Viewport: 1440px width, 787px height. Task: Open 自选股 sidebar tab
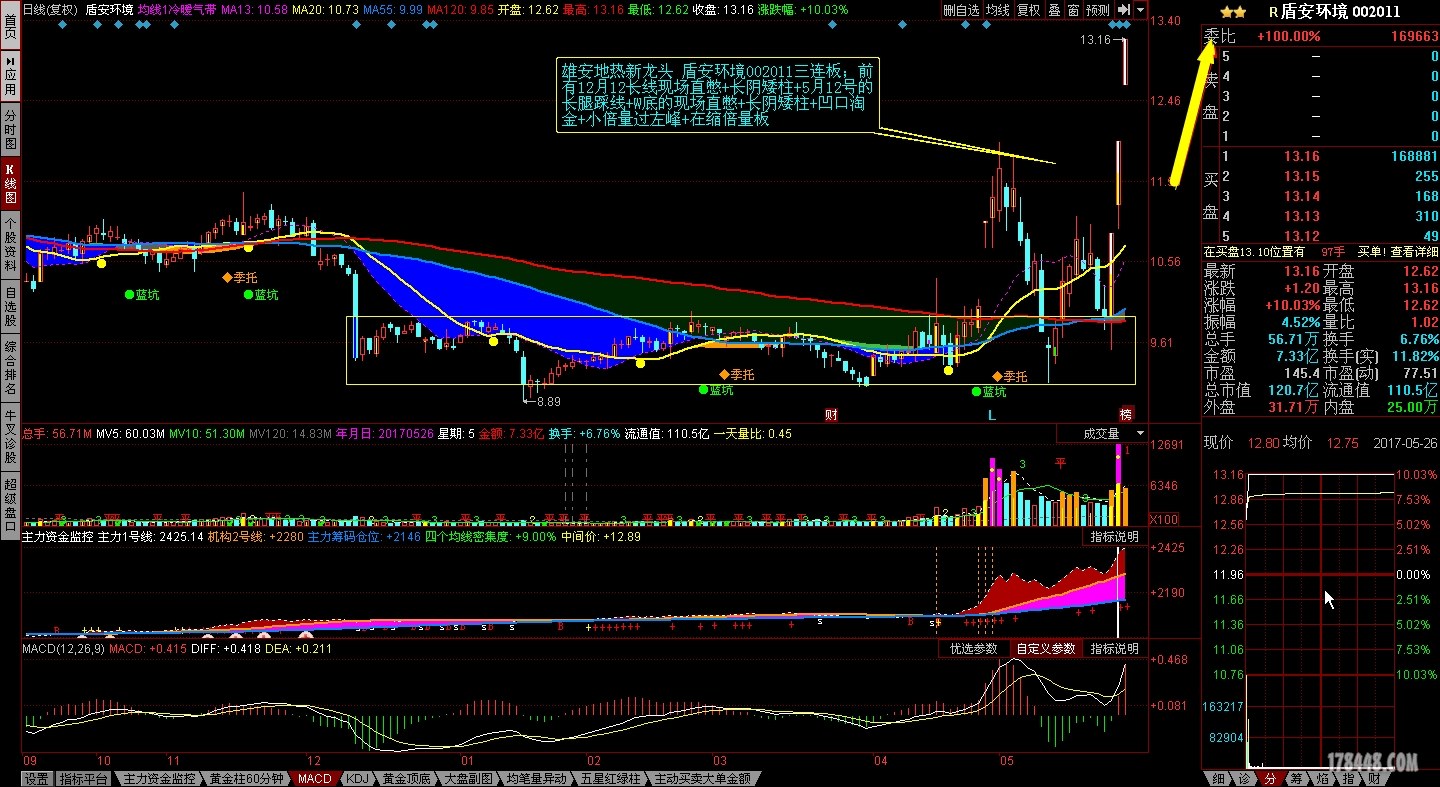point(10,306)
